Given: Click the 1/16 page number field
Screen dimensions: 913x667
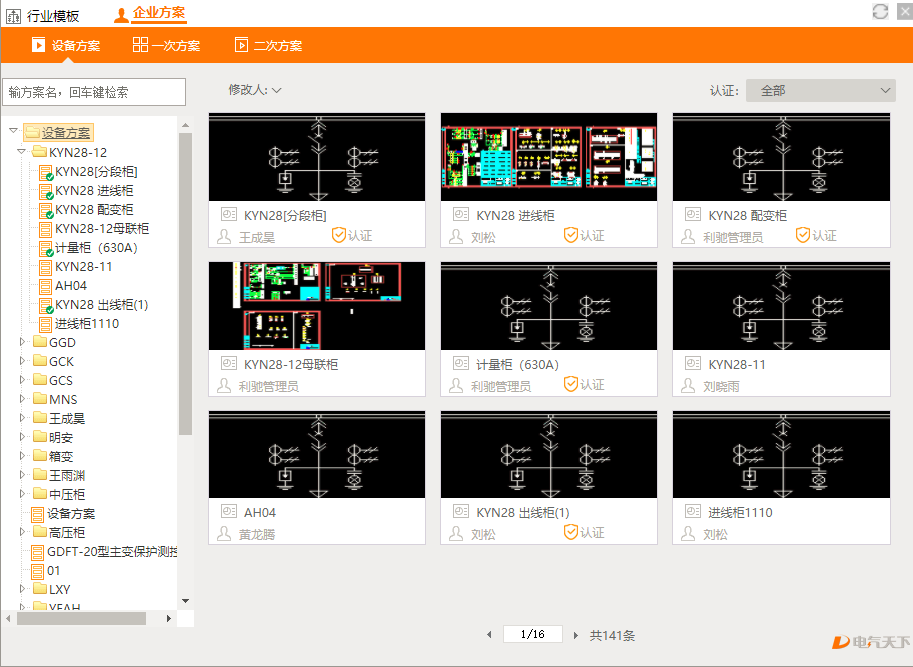Looking at the screenshot, I should point(533,634).
